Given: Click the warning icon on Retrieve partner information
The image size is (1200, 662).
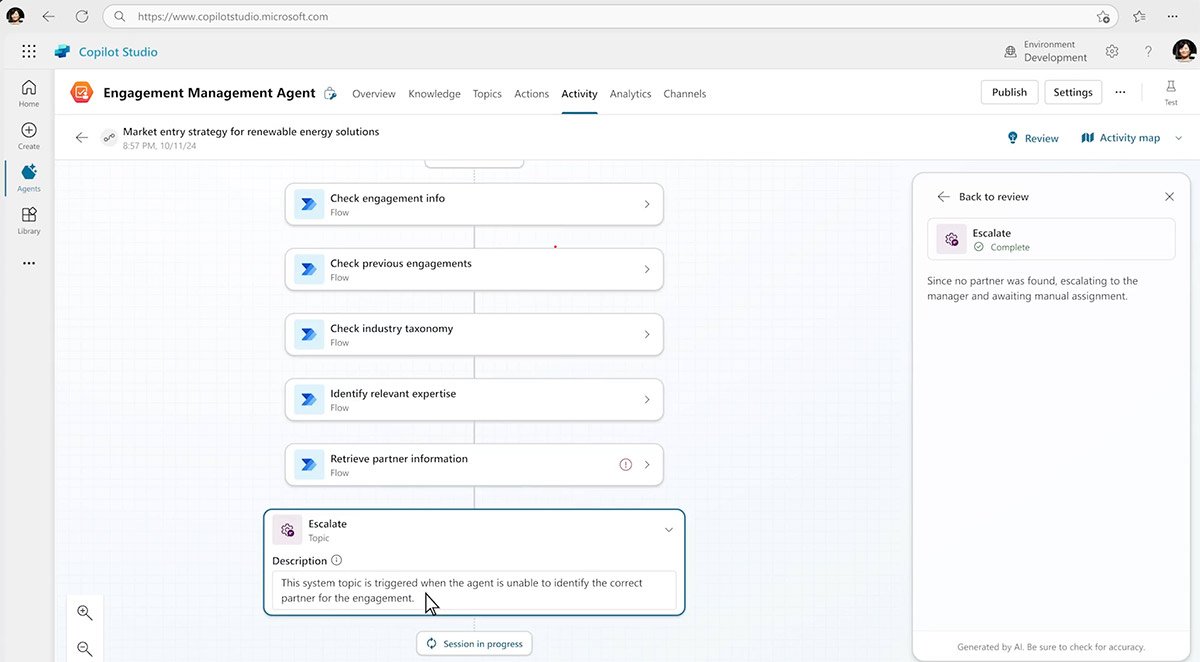Looking at the screenshot, I should click(625, 465).
